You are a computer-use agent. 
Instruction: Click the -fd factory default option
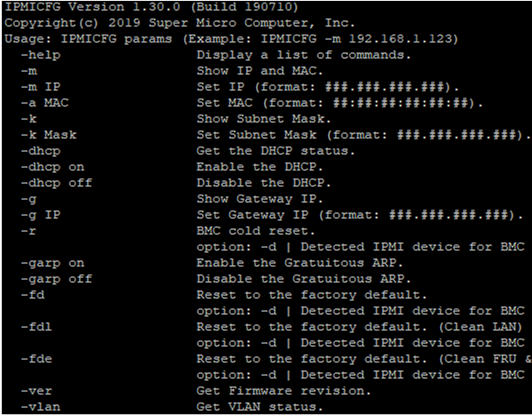[x=33, y=295]
